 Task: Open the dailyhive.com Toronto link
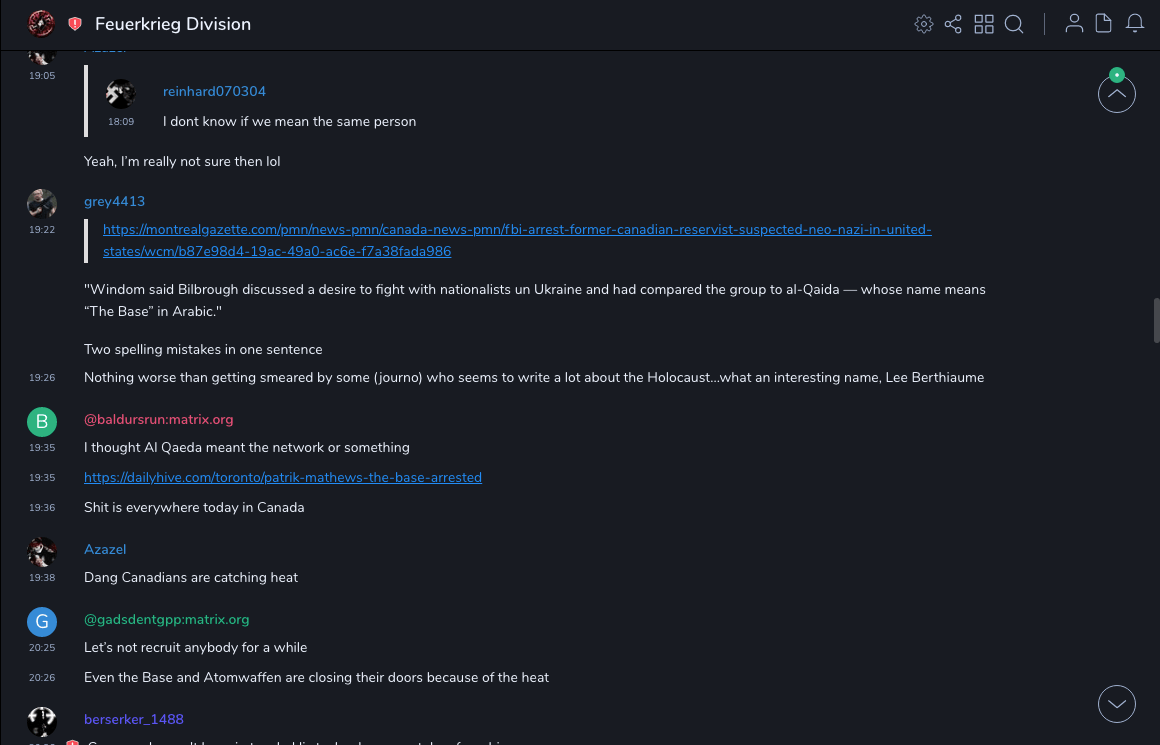(x=283, y=478)
